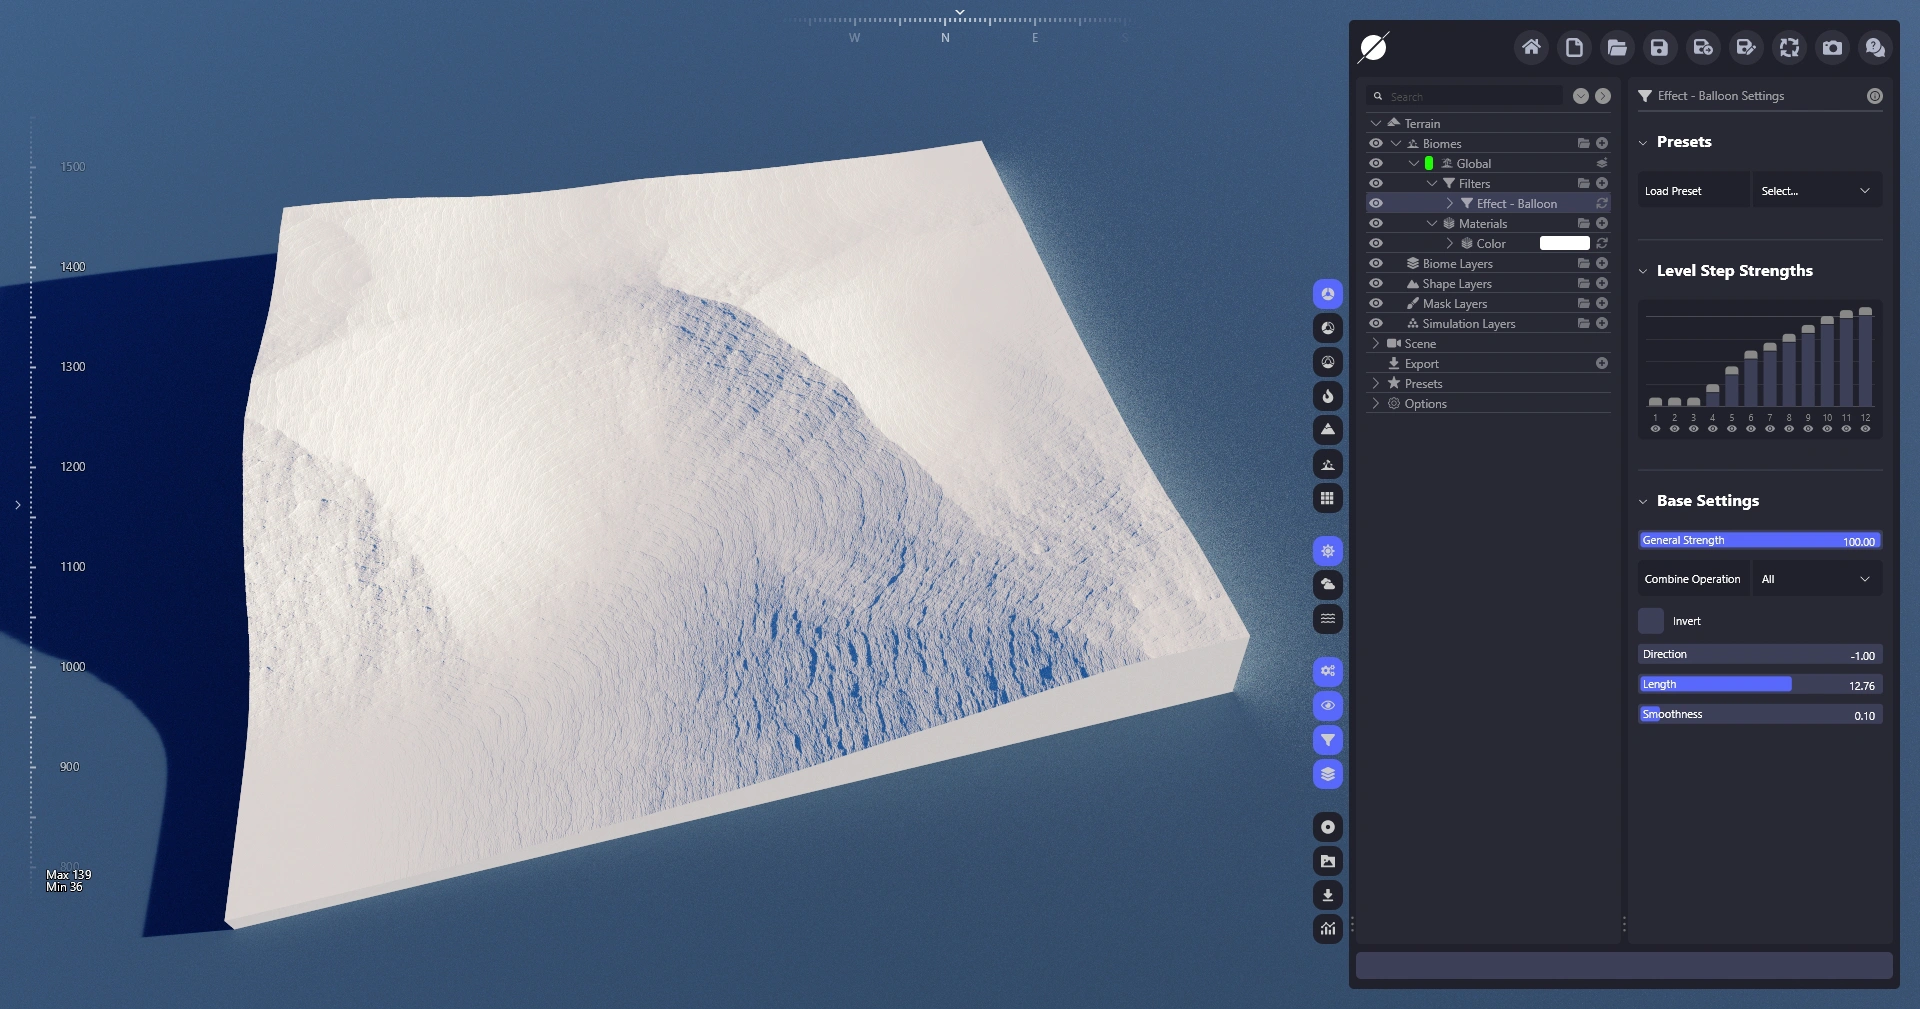This screenshot has width=1920, height=1009.
Task: Enable the Invert checkbox
Action: pyautogui.click(x=1651, y=621)
